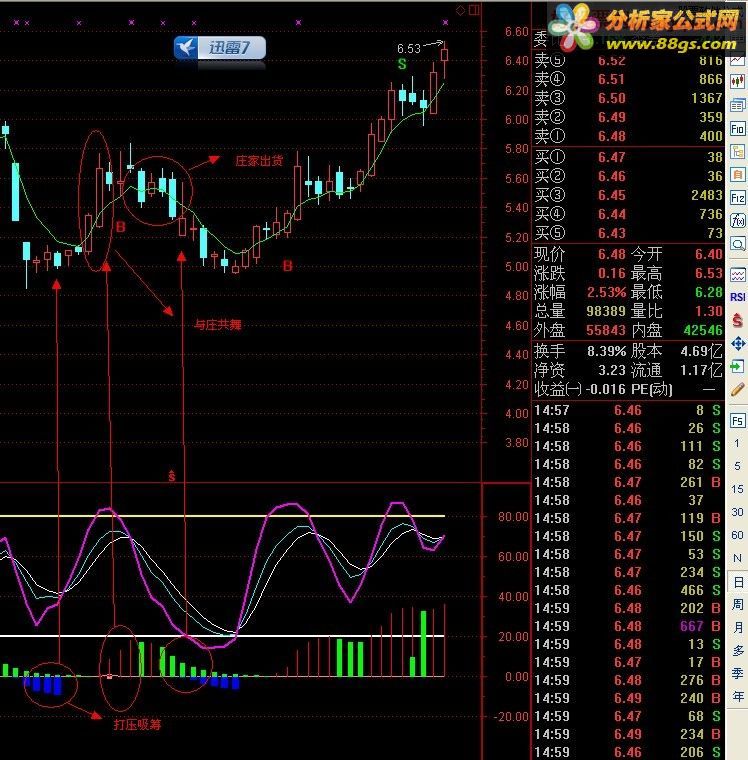Click the 收益 value -0.016
The image size is (748, 760).
(605, 389)
